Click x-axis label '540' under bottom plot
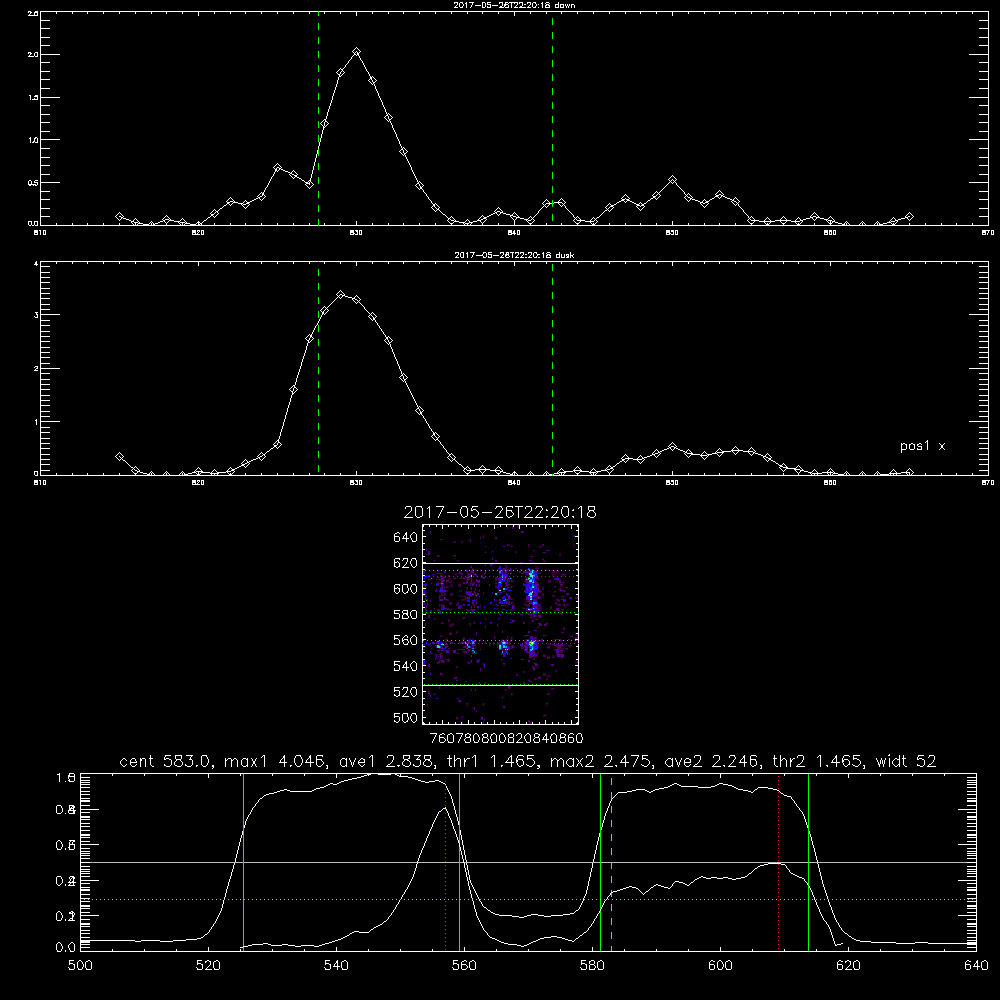1000x1000 pixels. coord(336,966)
